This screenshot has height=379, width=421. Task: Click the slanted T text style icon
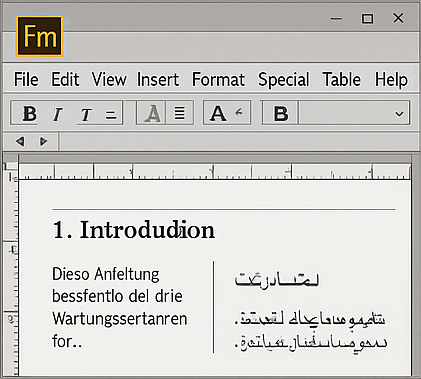(86, 115)
